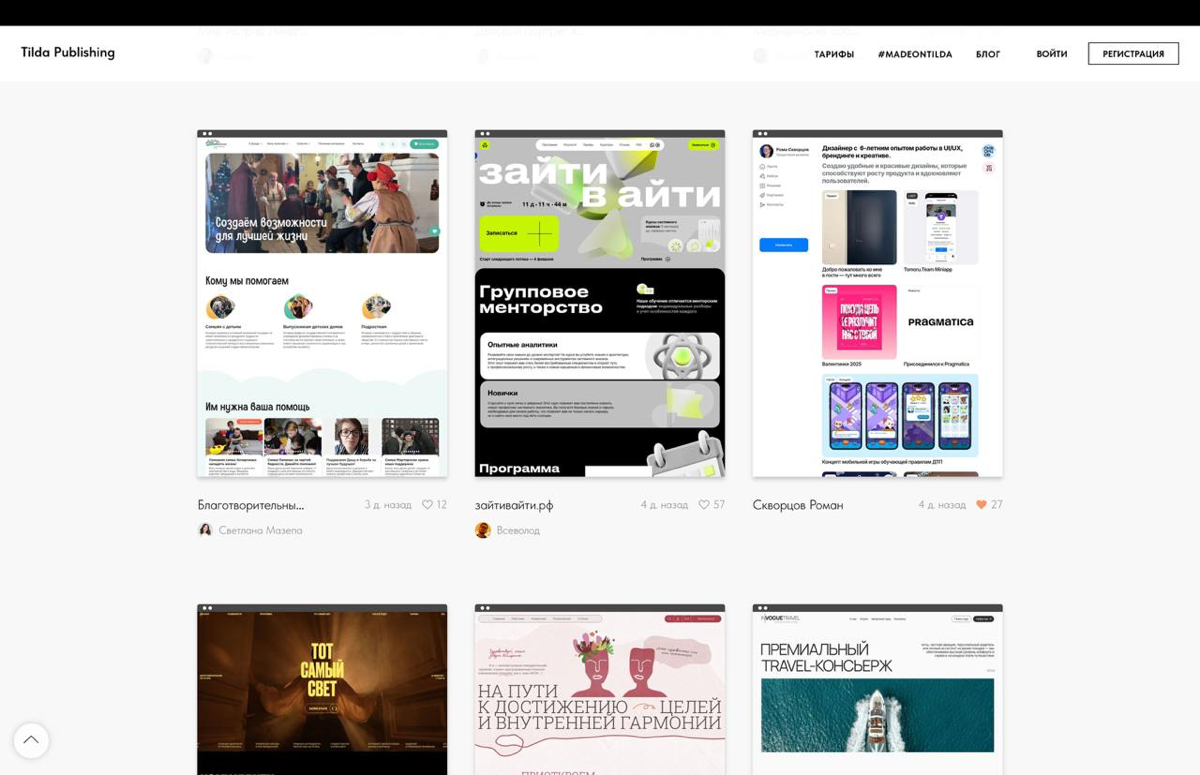Go to the Блог page
Screen dimensions: 1200x775
coord(987,54)
